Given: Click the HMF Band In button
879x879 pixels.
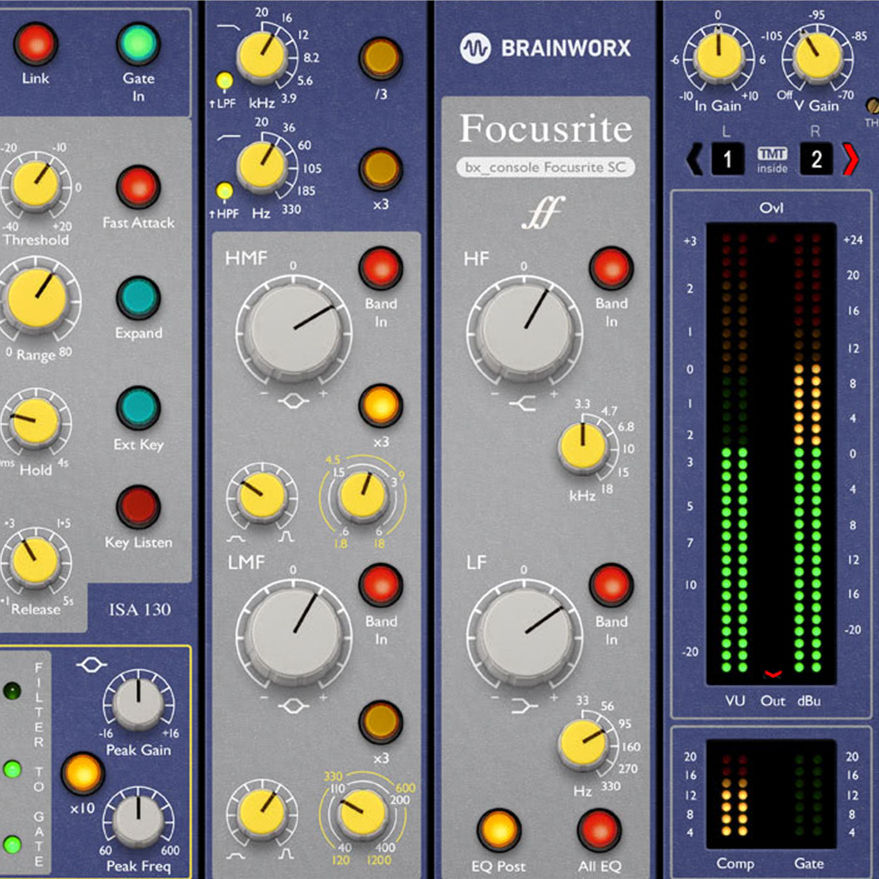Looking at the screenshot, I should point(381,268).
